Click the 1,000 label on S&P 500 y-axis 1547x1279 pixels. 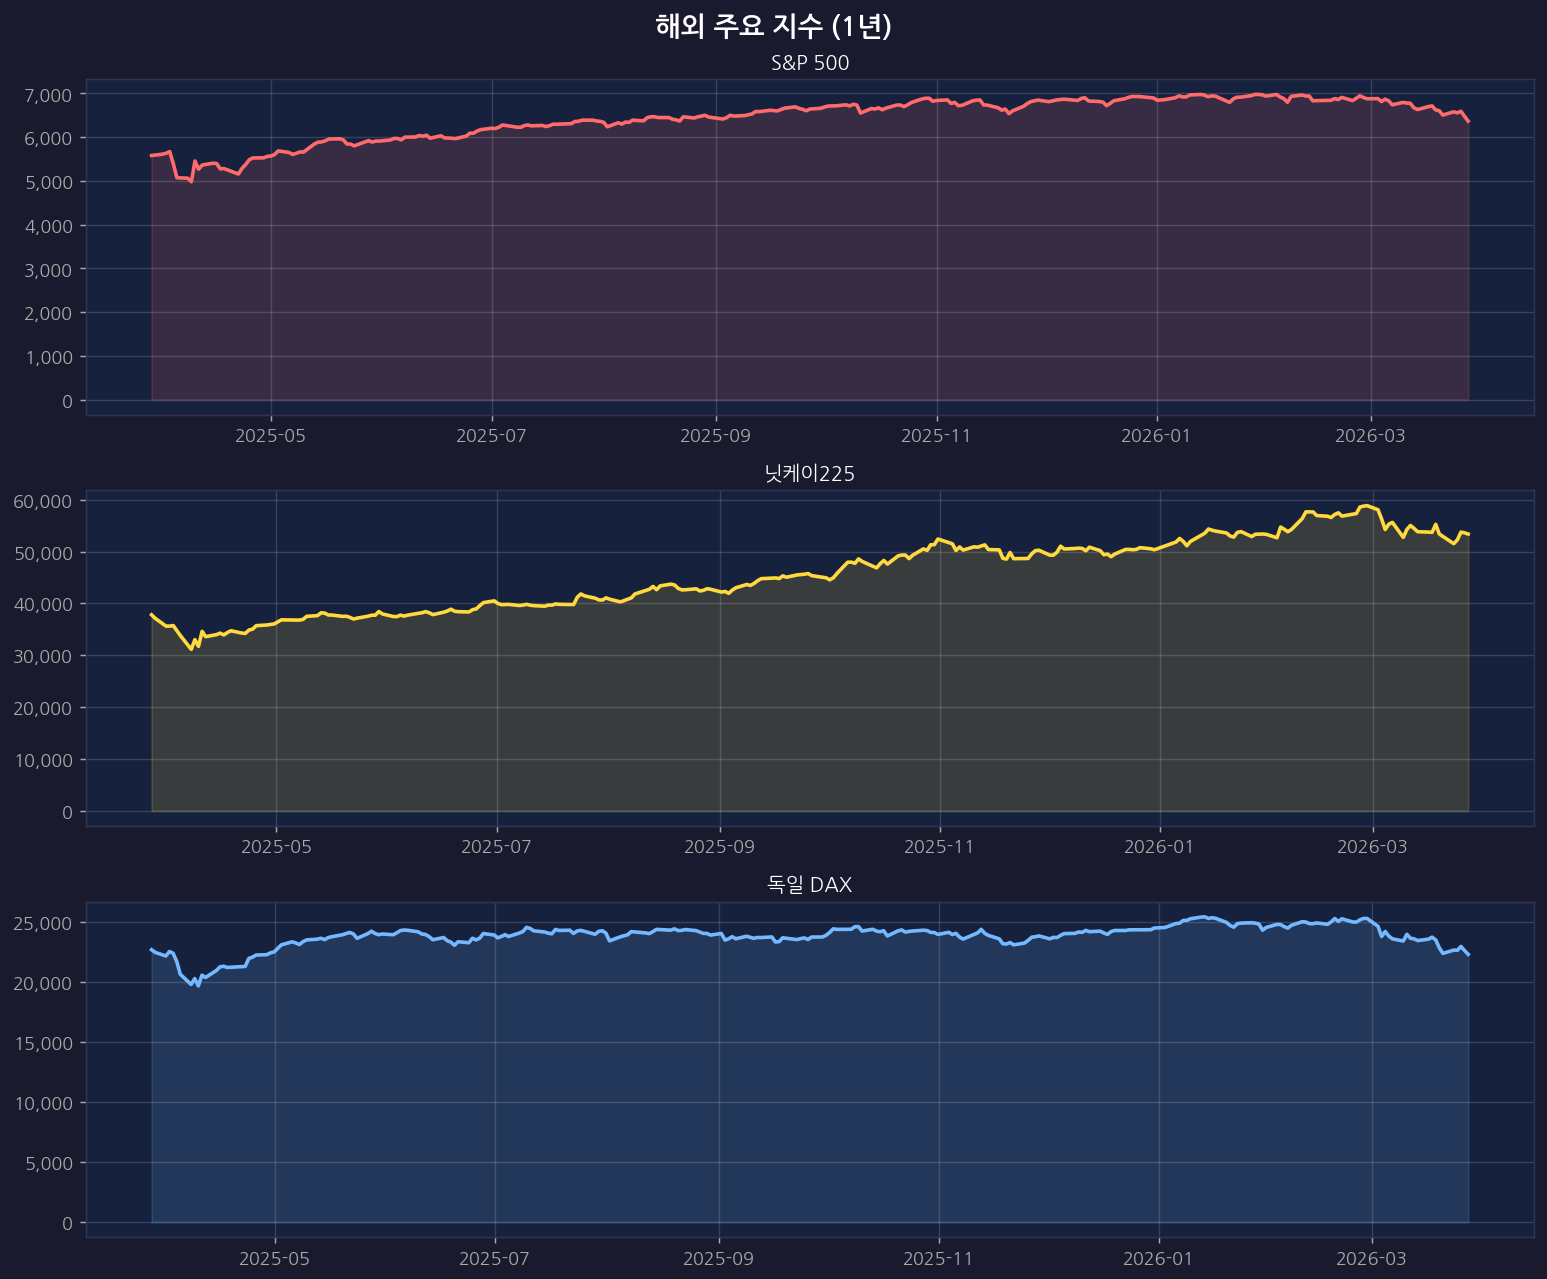pos(47,357)
